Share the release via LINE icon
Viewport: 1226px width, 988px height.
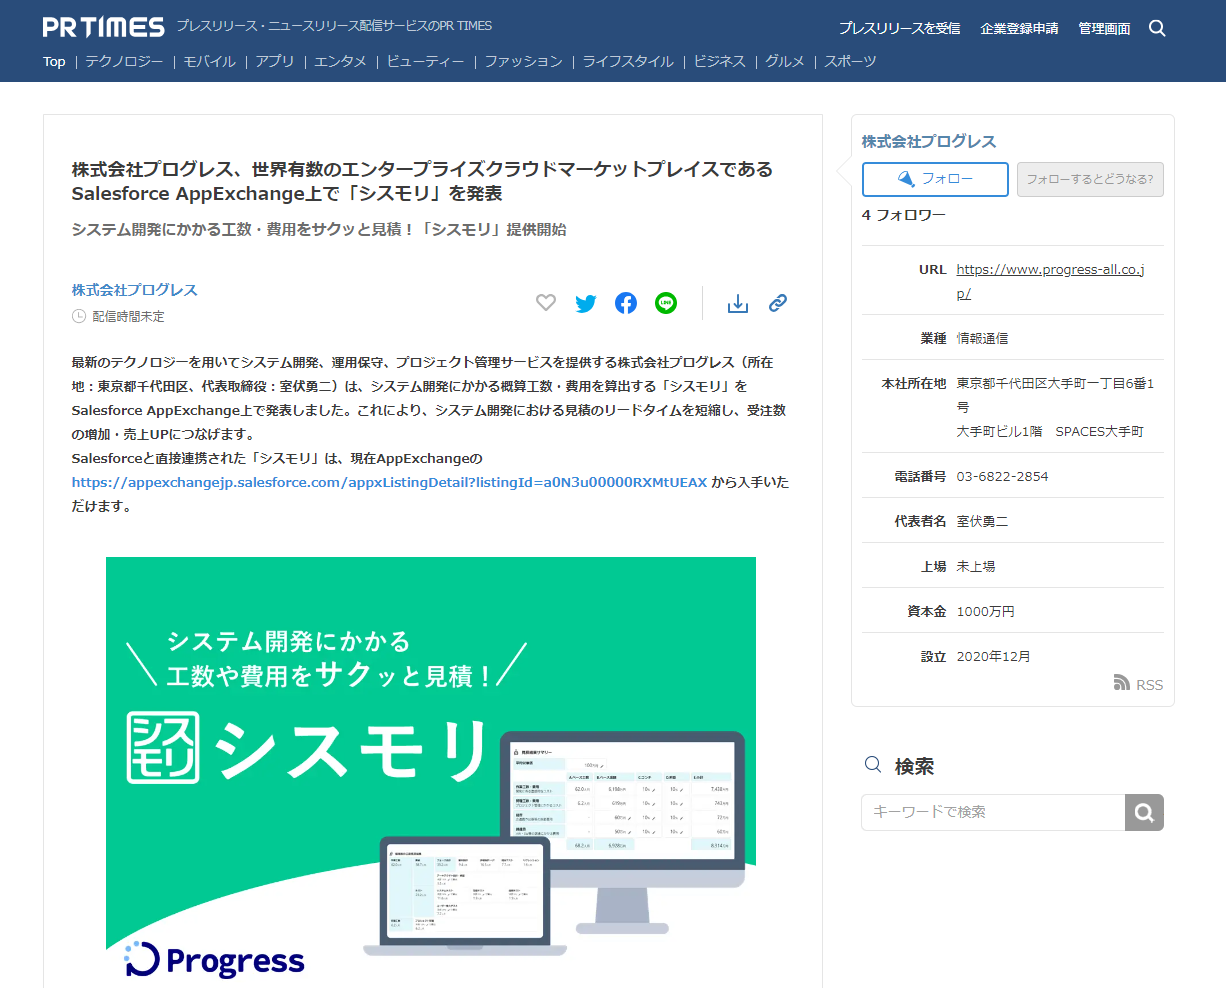(666, 303)
